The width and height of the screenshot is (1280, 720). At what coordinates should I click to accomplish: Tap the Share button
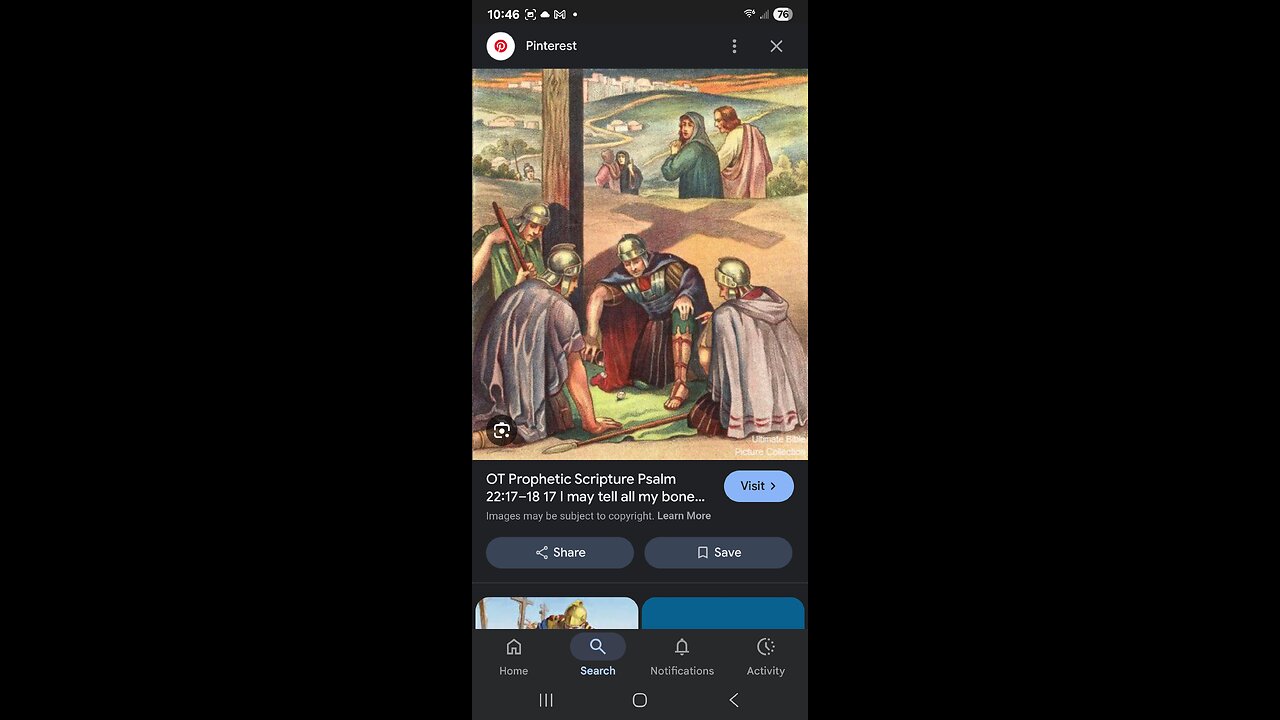pos(560,552)
